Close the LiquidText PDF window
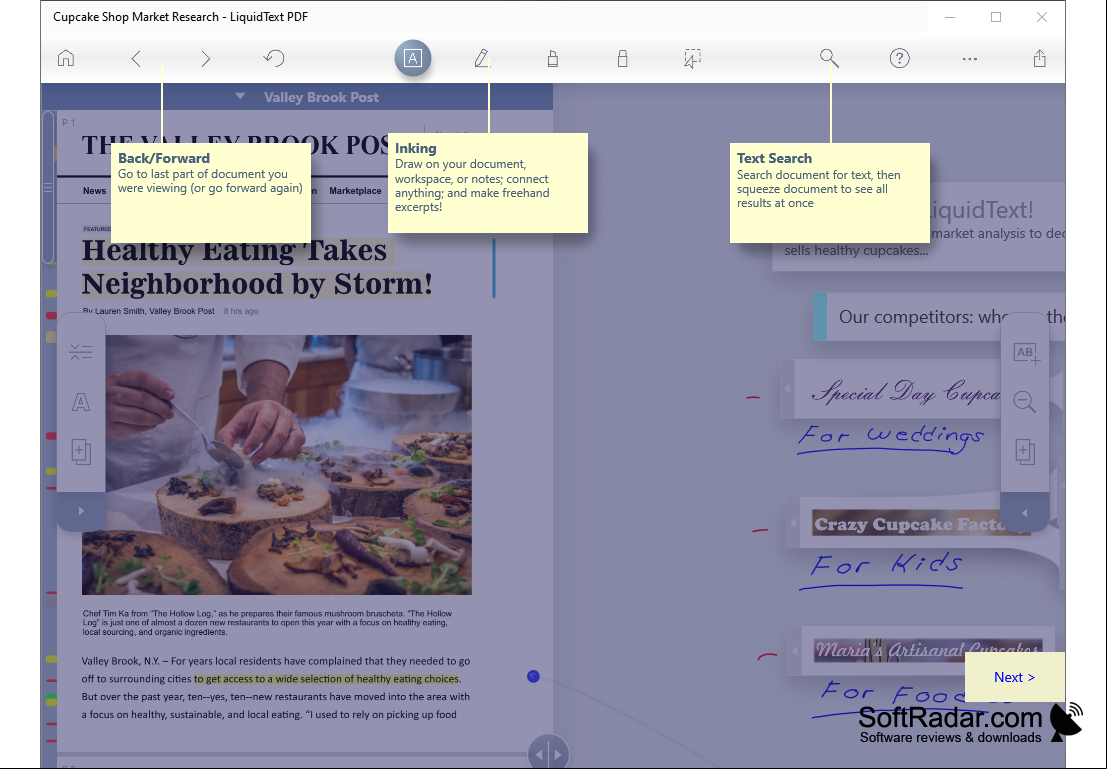Screen dimensions: 1107x769 (x=1041, y=17)
